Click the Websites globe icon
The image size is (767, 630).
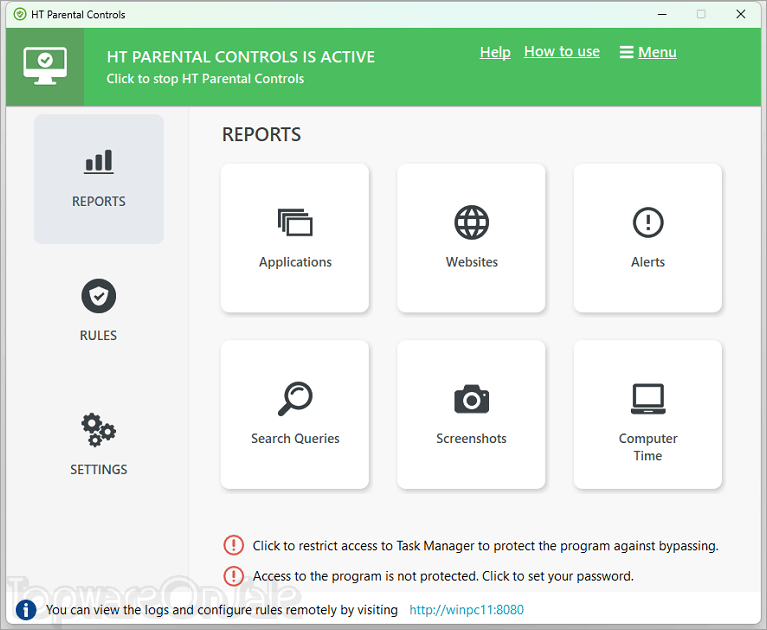point(472,223)
